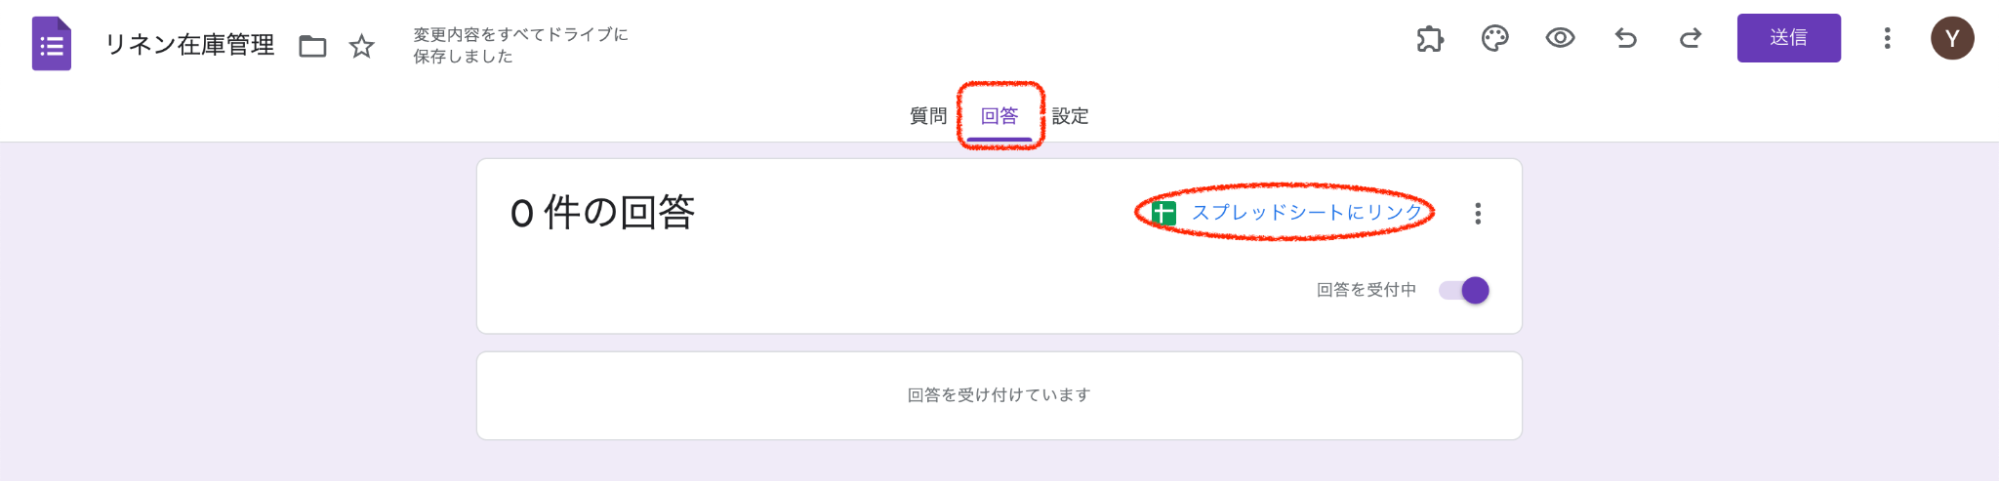Click the undo arrow icon

[1626, 39]
